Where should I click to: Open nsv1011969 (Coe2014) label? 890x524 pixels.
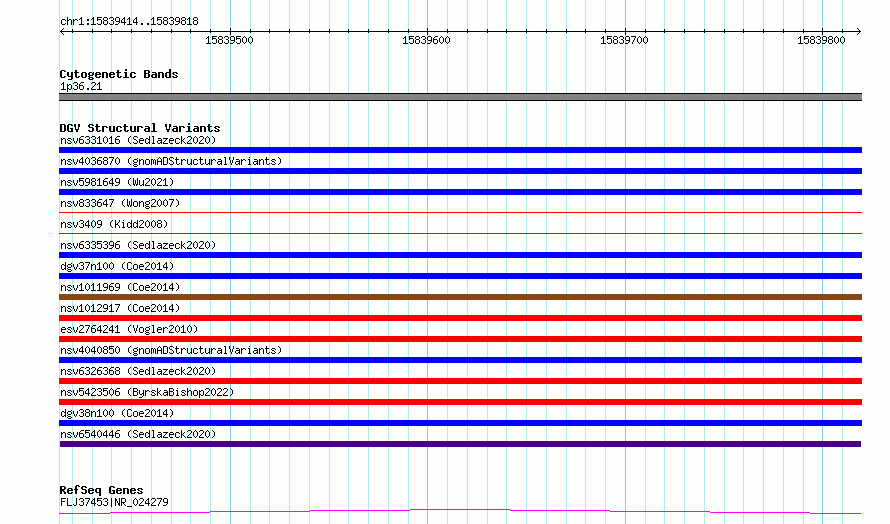(x=120, y=287)
